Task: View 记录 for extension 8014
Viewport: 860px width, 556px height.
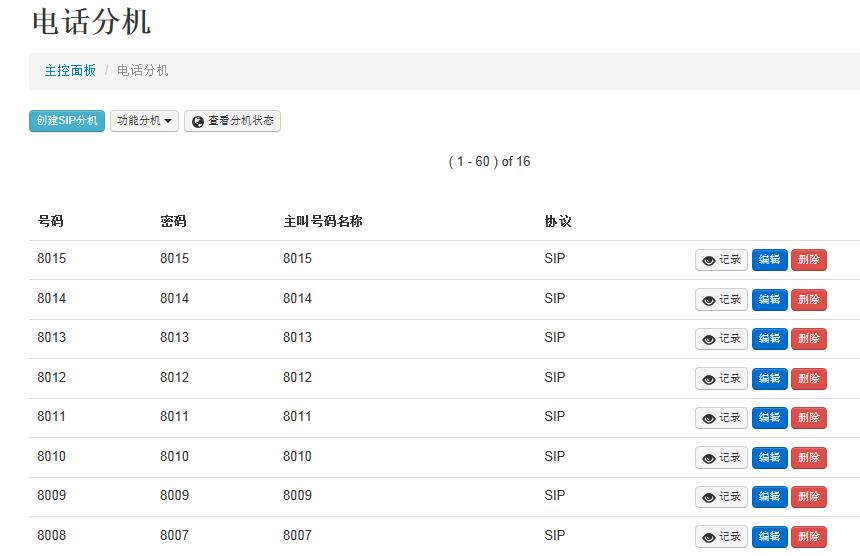Action: tap(721, 299)
